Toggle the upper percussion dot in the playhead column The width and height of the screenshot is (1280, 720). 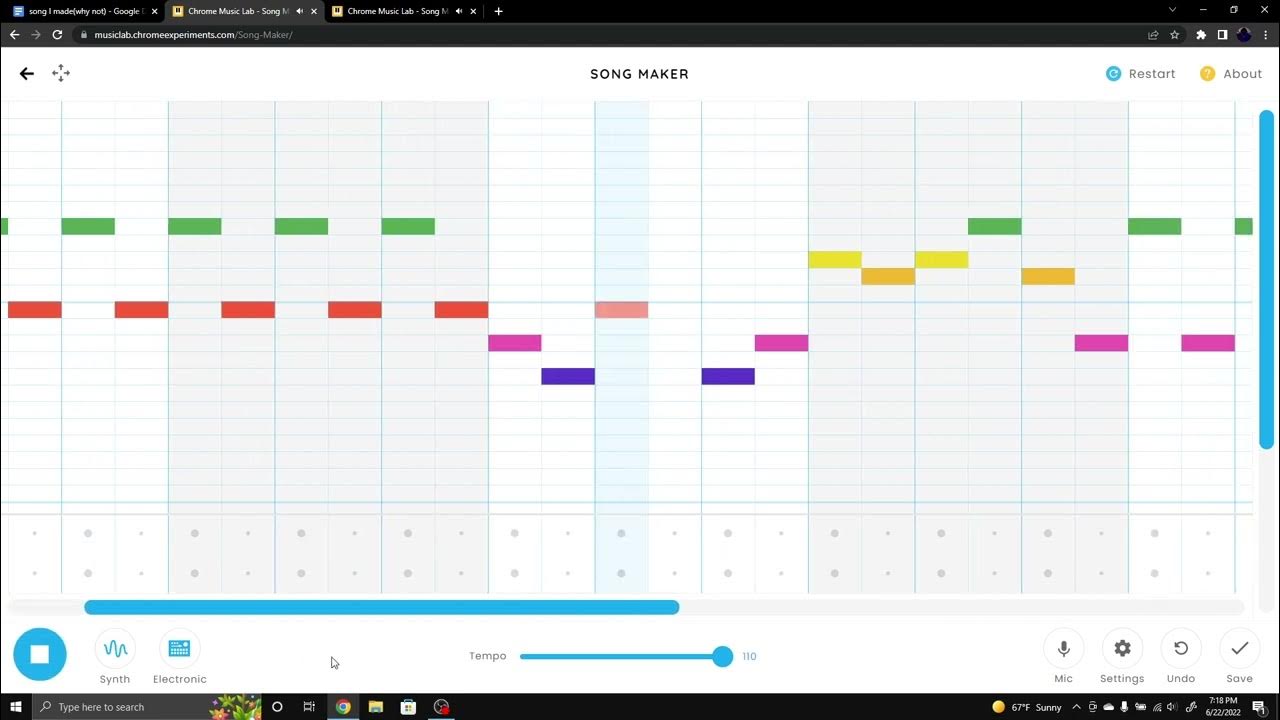[x=621, y=533]
